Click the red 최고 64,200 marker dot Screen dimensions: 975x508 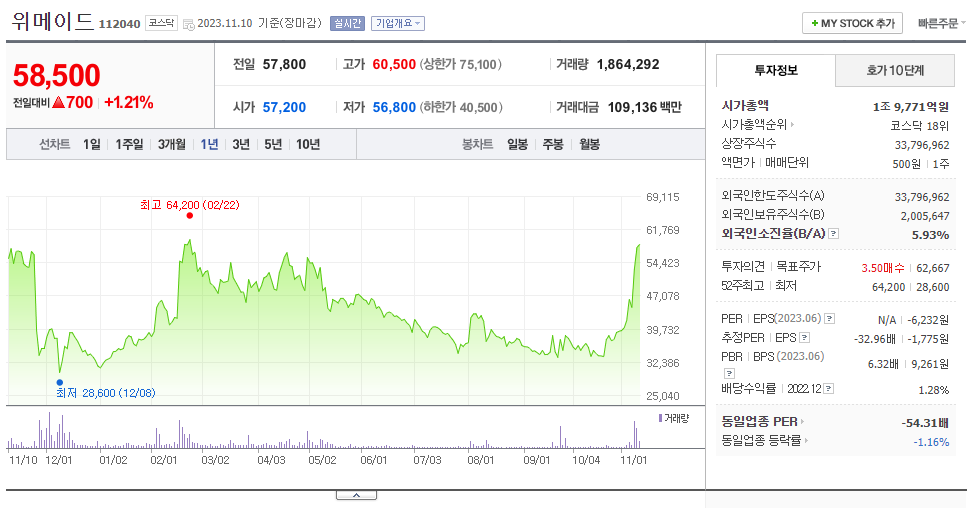pos(190,216)
